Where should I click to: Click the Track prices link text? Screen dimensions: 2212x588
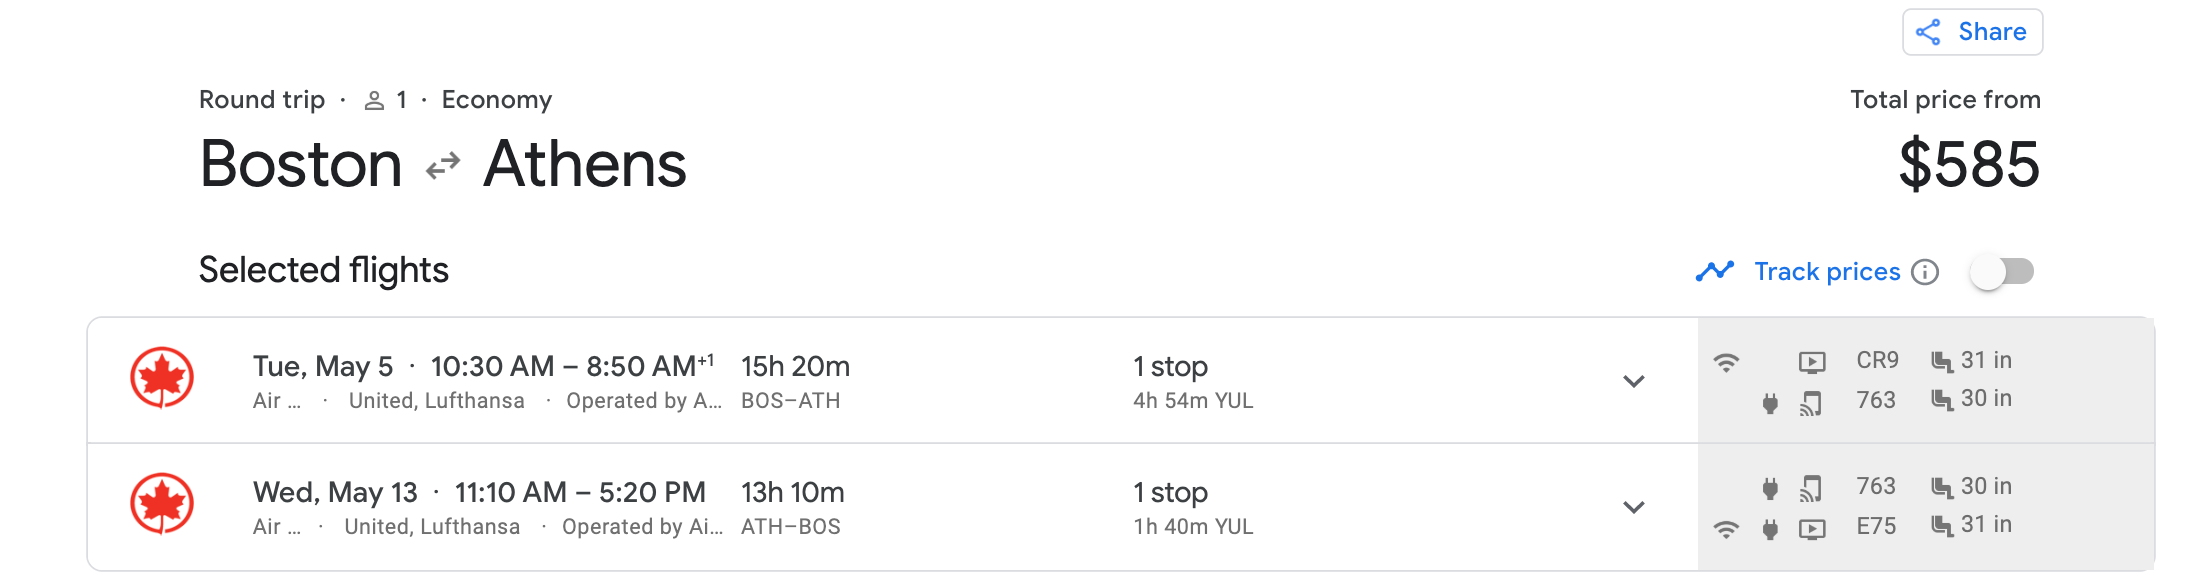pyautogui.click(x=1827, y=272)
